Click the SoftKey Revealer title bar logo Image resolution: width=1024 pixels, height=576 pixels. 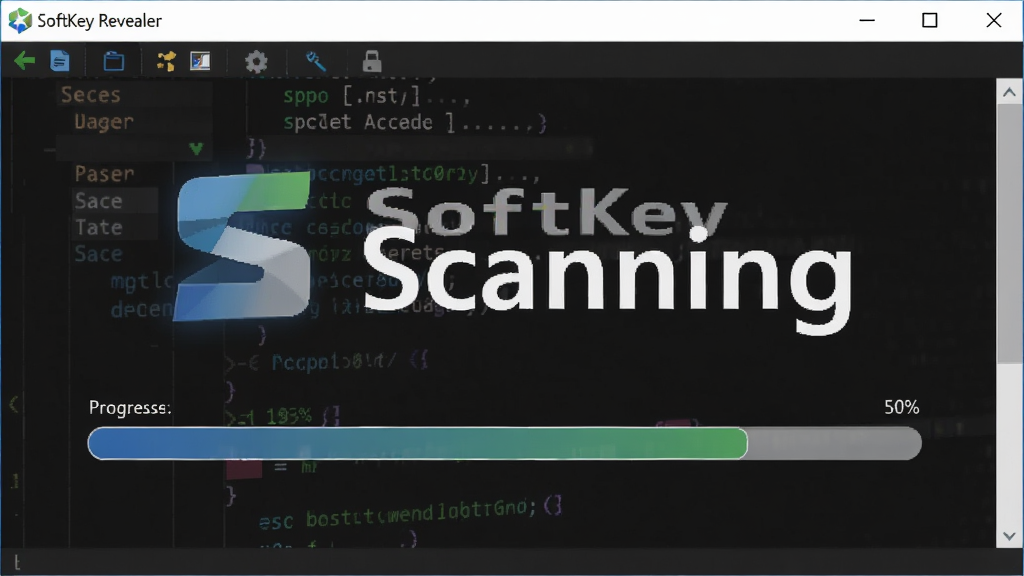coord(20,20)
